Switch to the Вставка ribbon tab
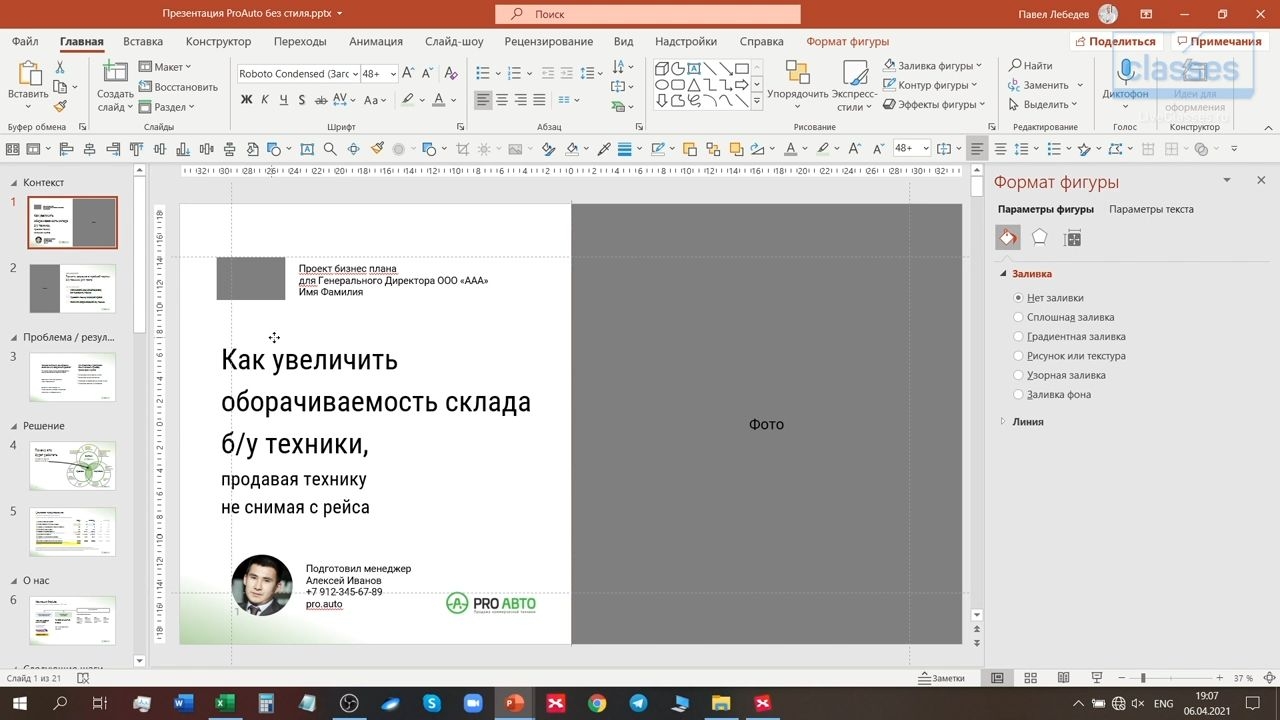This screenshot has height=720, width=1280. (143, 42)
